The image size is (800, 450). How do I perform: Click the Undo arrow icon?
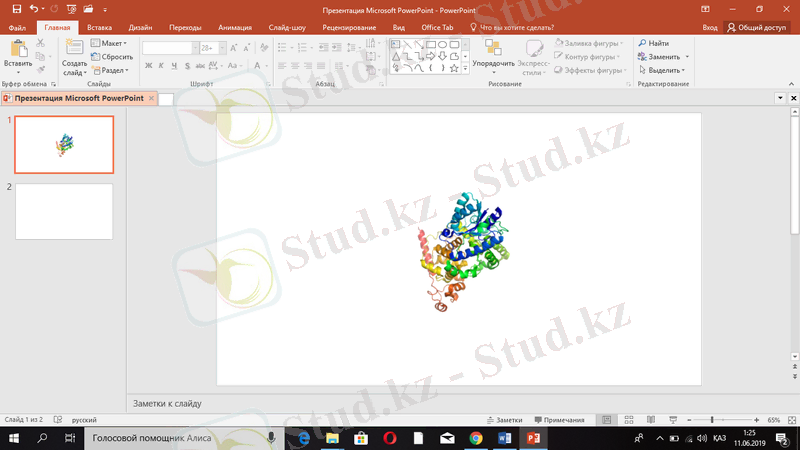(34, 8)
